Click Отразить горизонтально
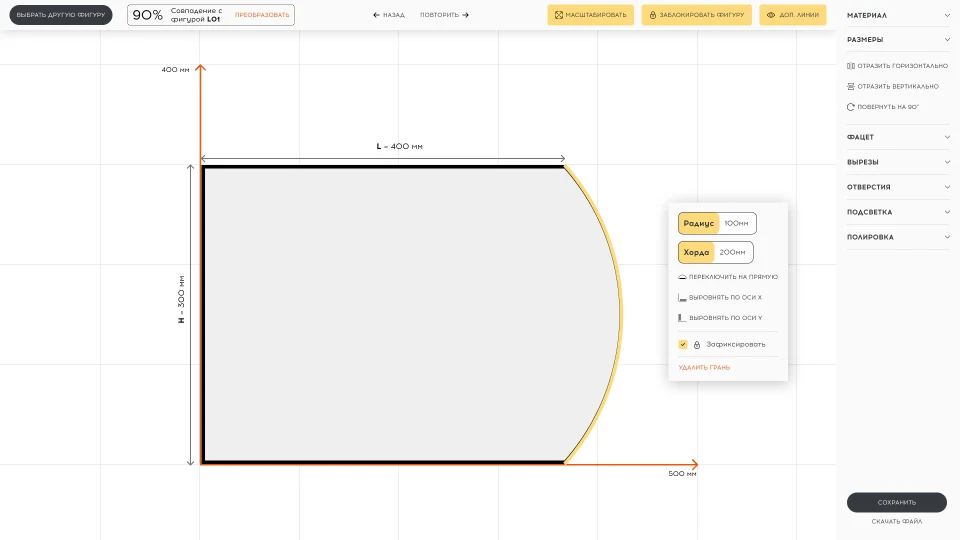960x540 pixels. [x=897, y=66]
